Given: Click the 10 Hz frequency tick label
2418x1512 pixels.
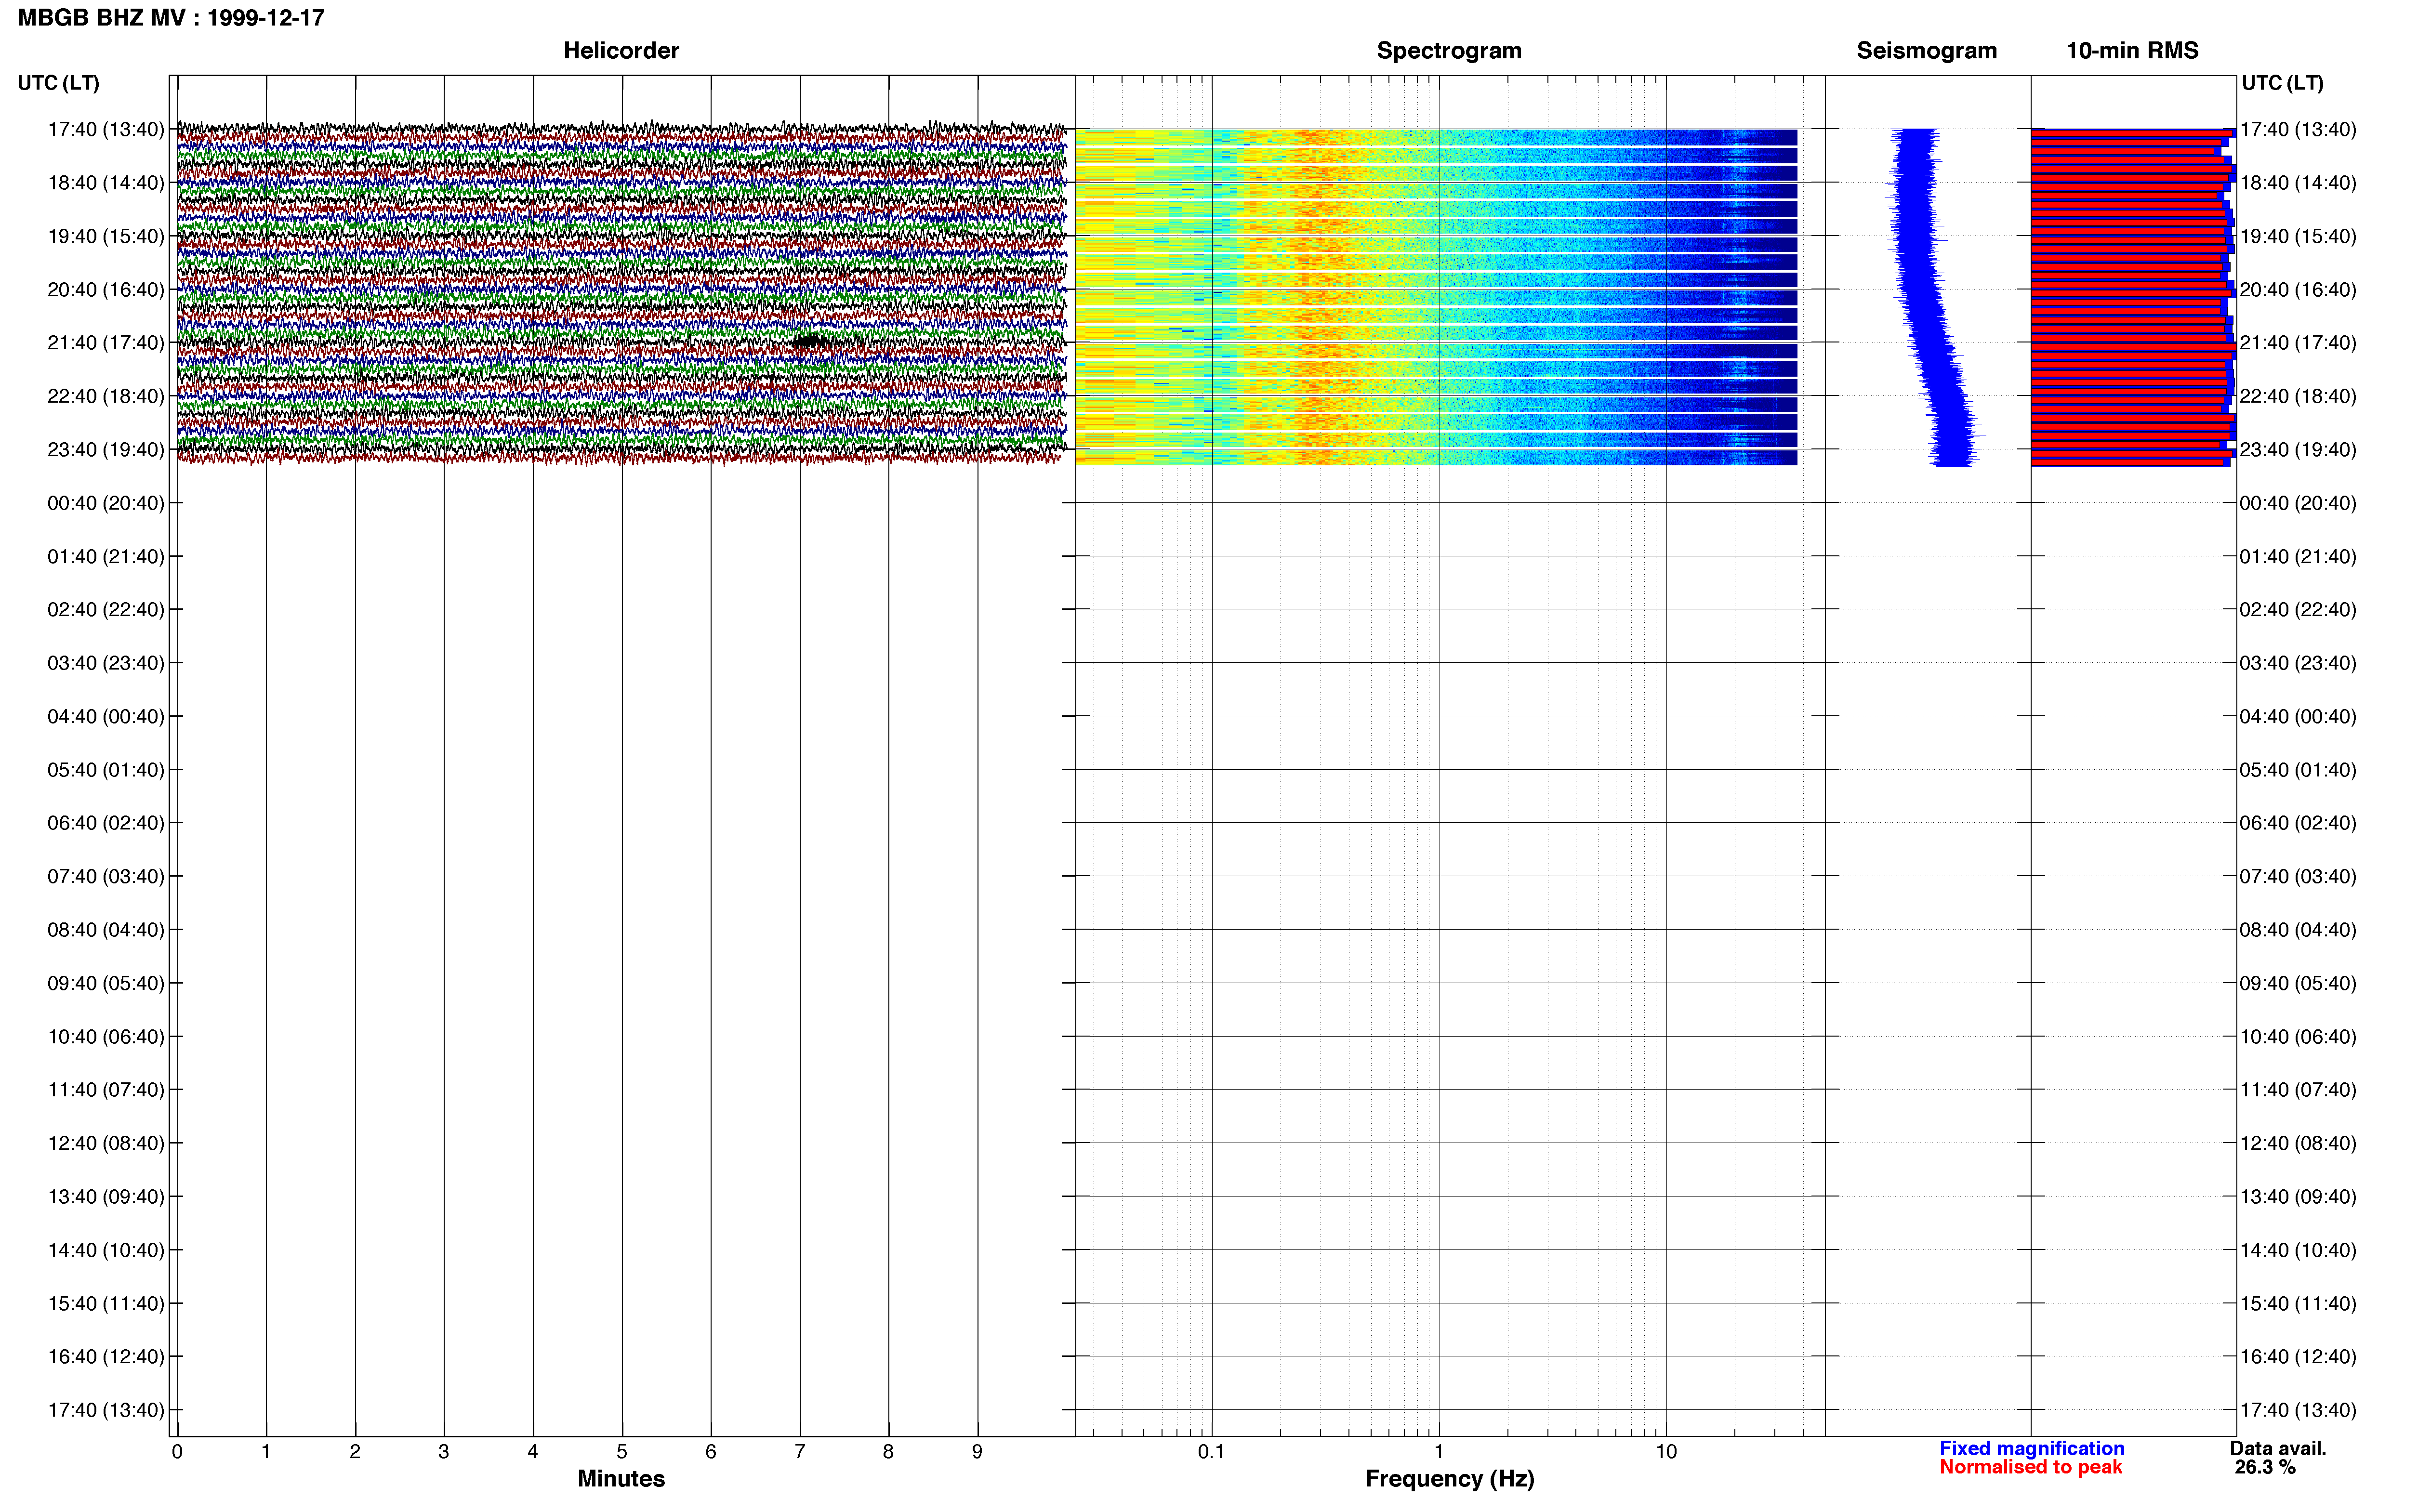Looking at the screenshot, I should coord(1666,1452).
